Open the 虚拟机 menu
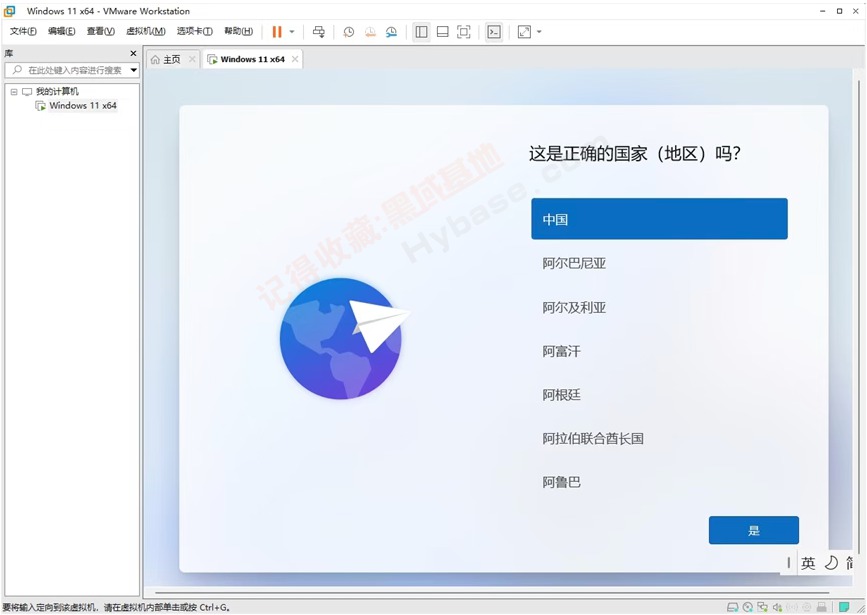Viewport: 867px width, 615px height. pos(145,31)
